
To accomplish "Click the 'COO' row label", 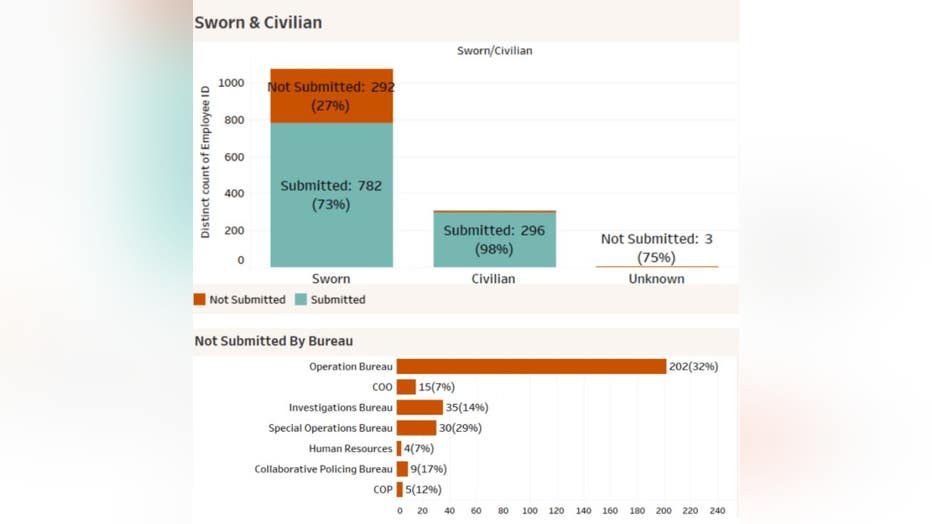I will 383,387.
